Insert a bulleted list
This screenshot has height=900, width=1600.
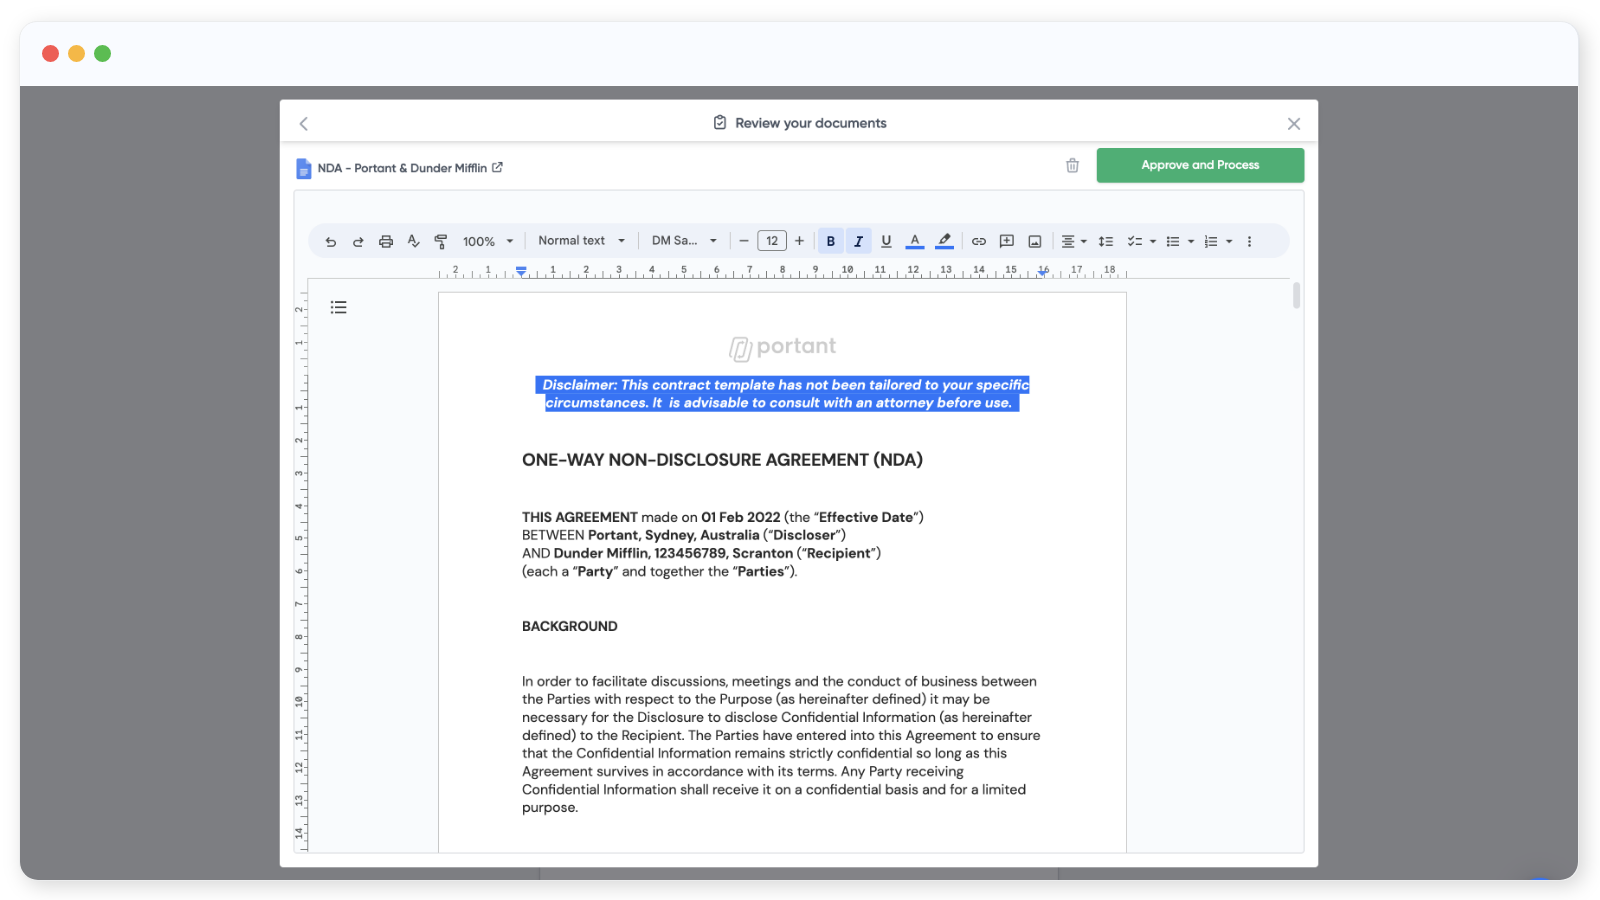[1173, 242]
